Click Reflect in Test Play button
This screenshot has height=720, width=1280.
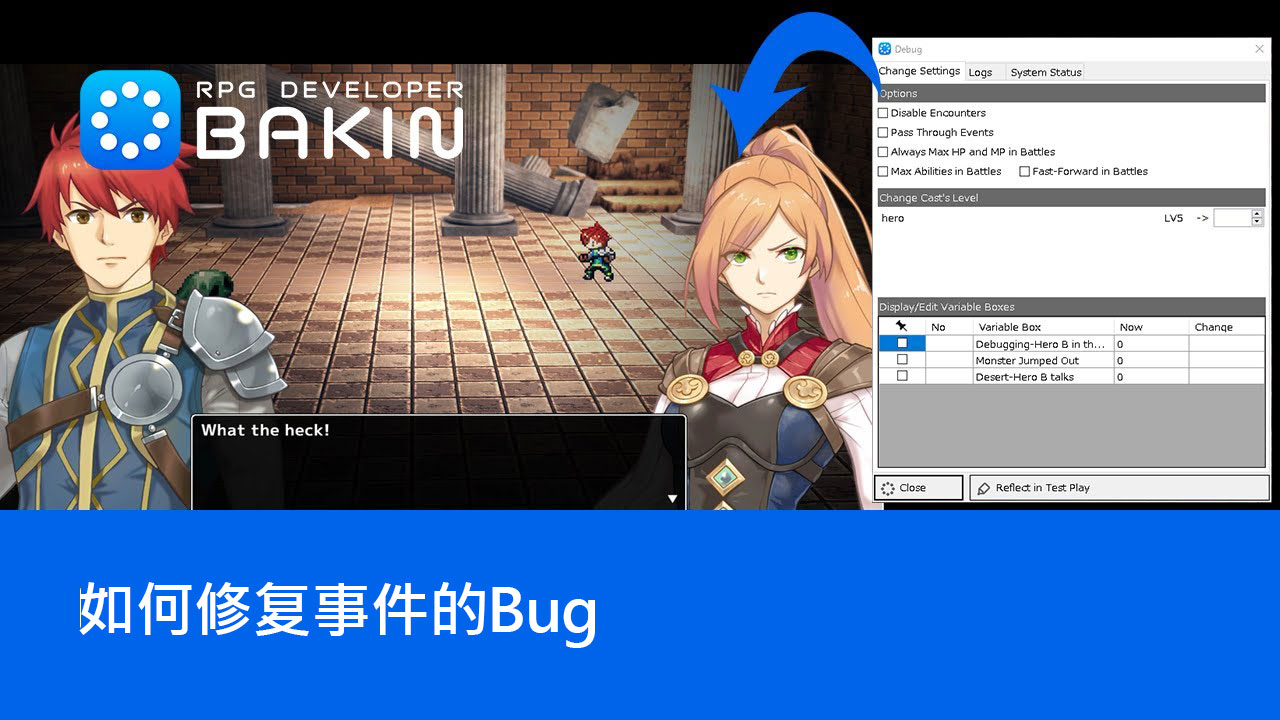pos(1118,488)
